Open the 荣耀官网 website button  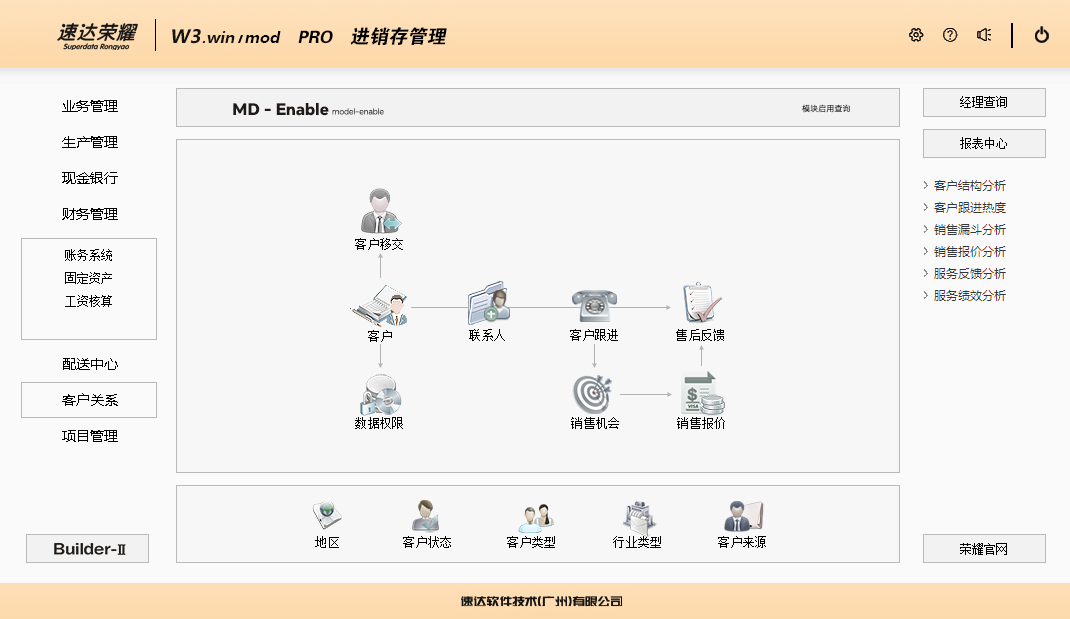[984, 549]
